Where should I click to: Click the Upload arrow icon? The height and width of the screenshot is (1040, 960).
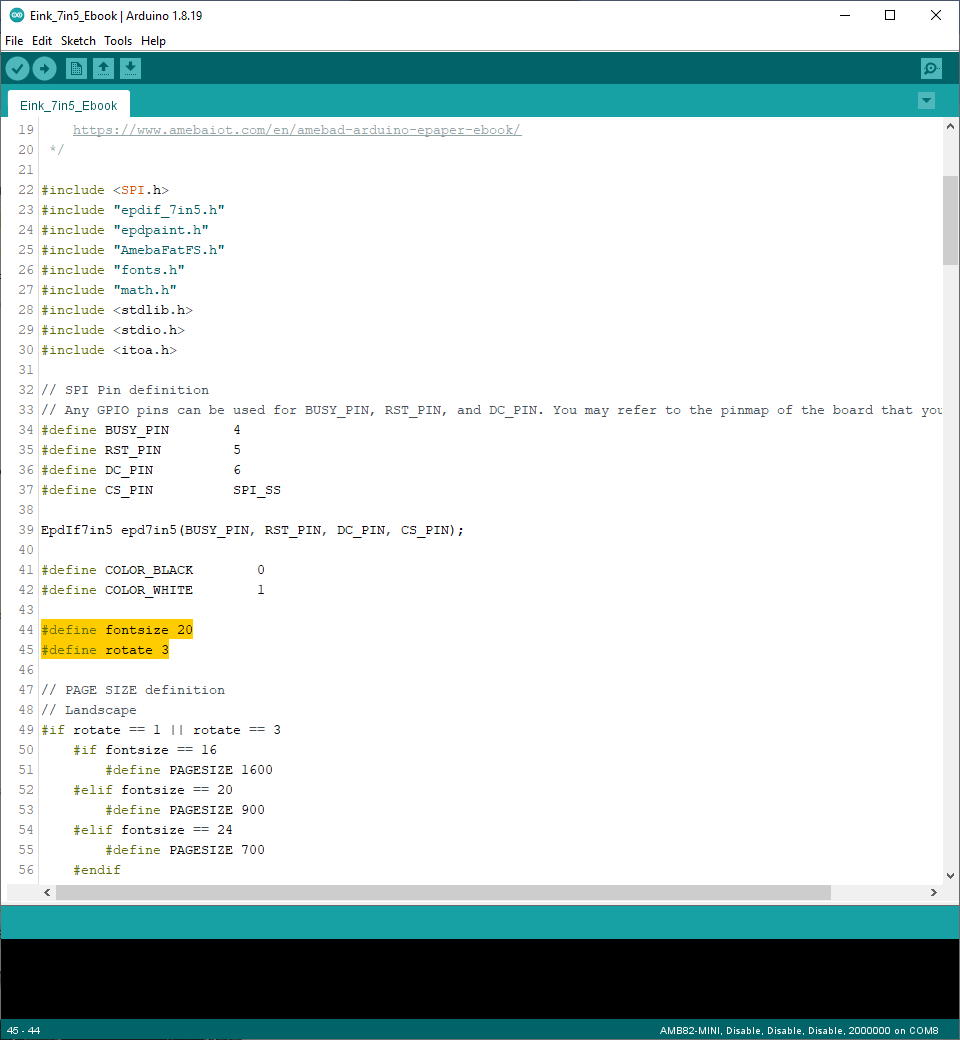point(45,68)
